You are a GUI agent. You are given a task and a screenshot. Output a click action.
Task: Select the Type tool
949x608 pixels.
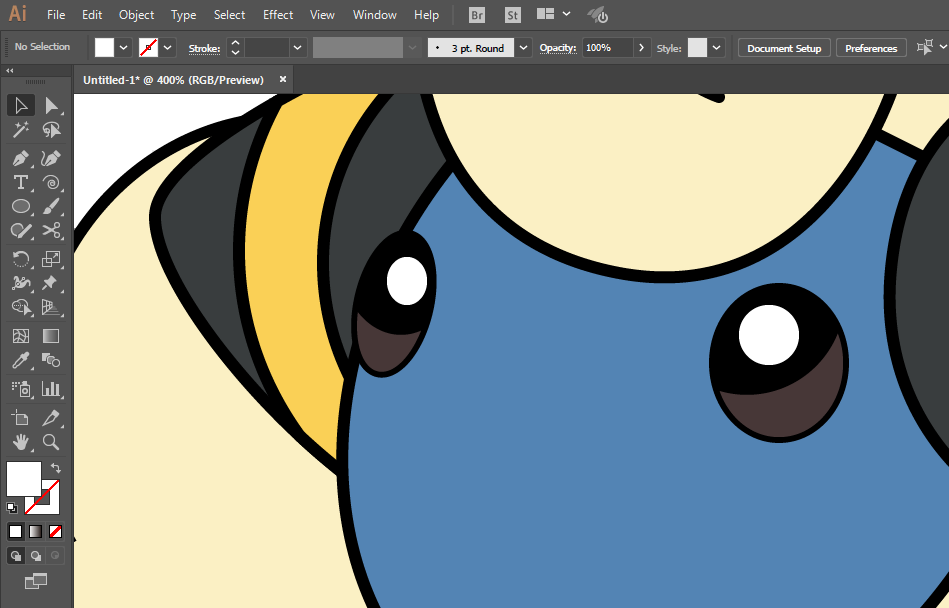point(21,182)
